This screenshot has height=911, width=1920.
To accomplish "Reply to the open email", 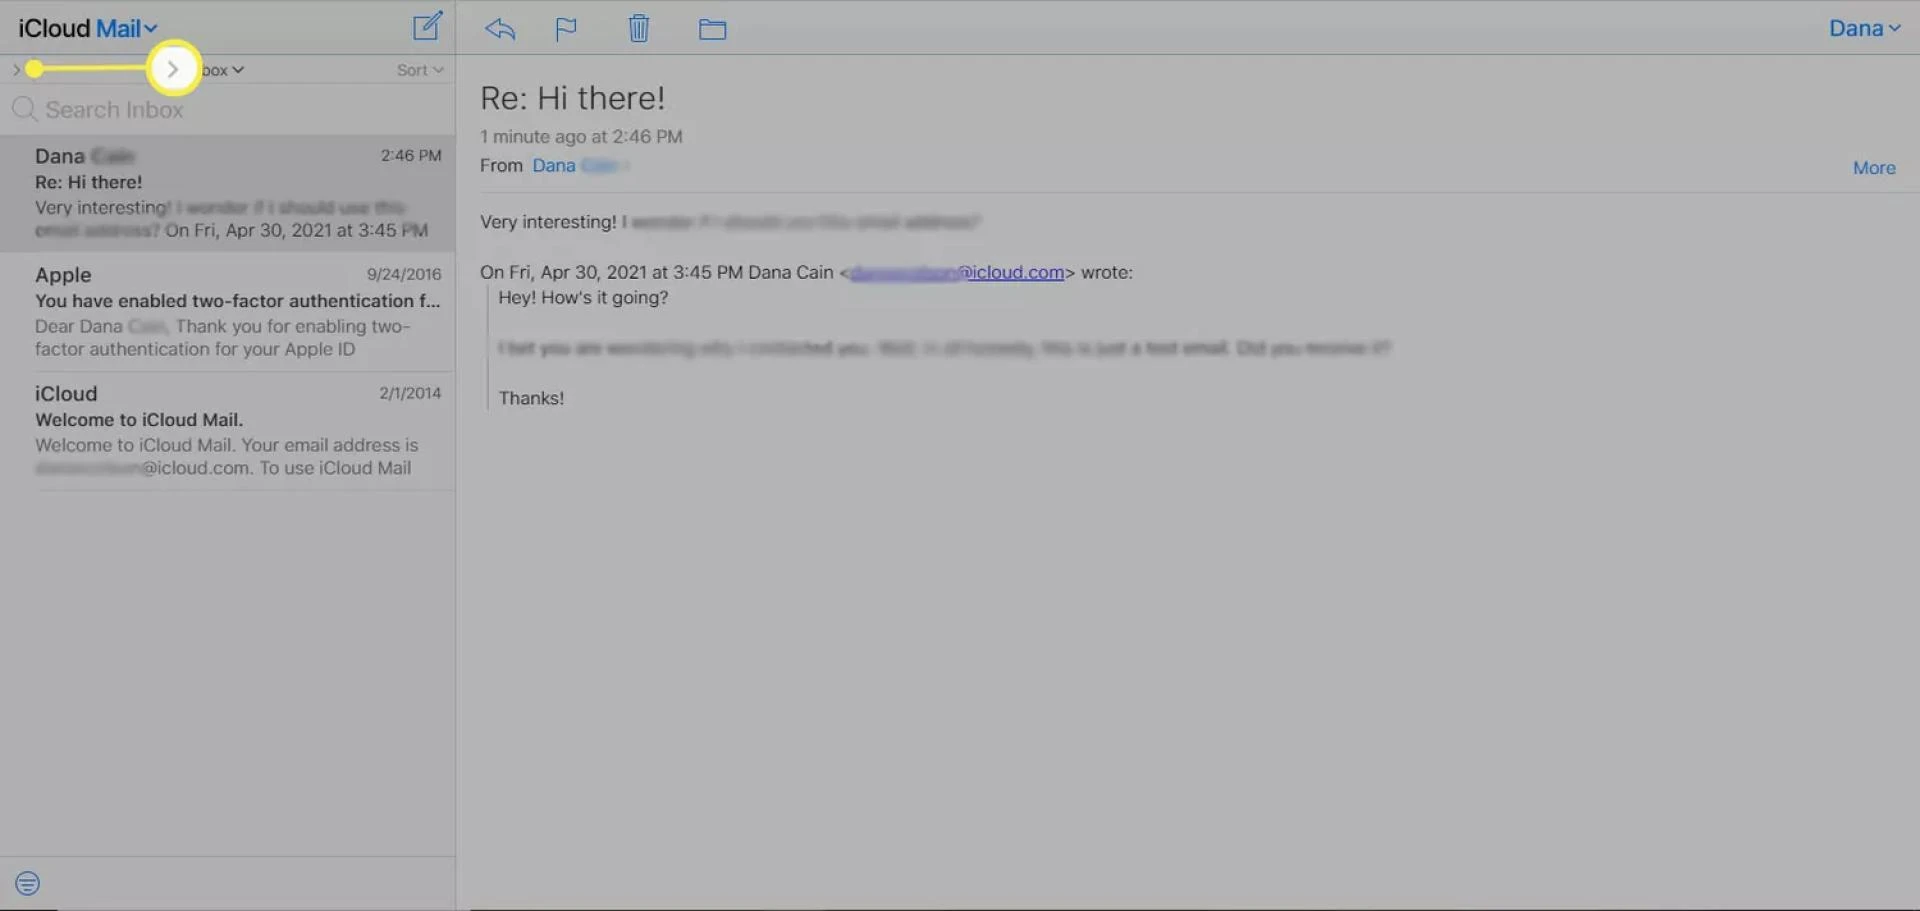I will 499,28.
